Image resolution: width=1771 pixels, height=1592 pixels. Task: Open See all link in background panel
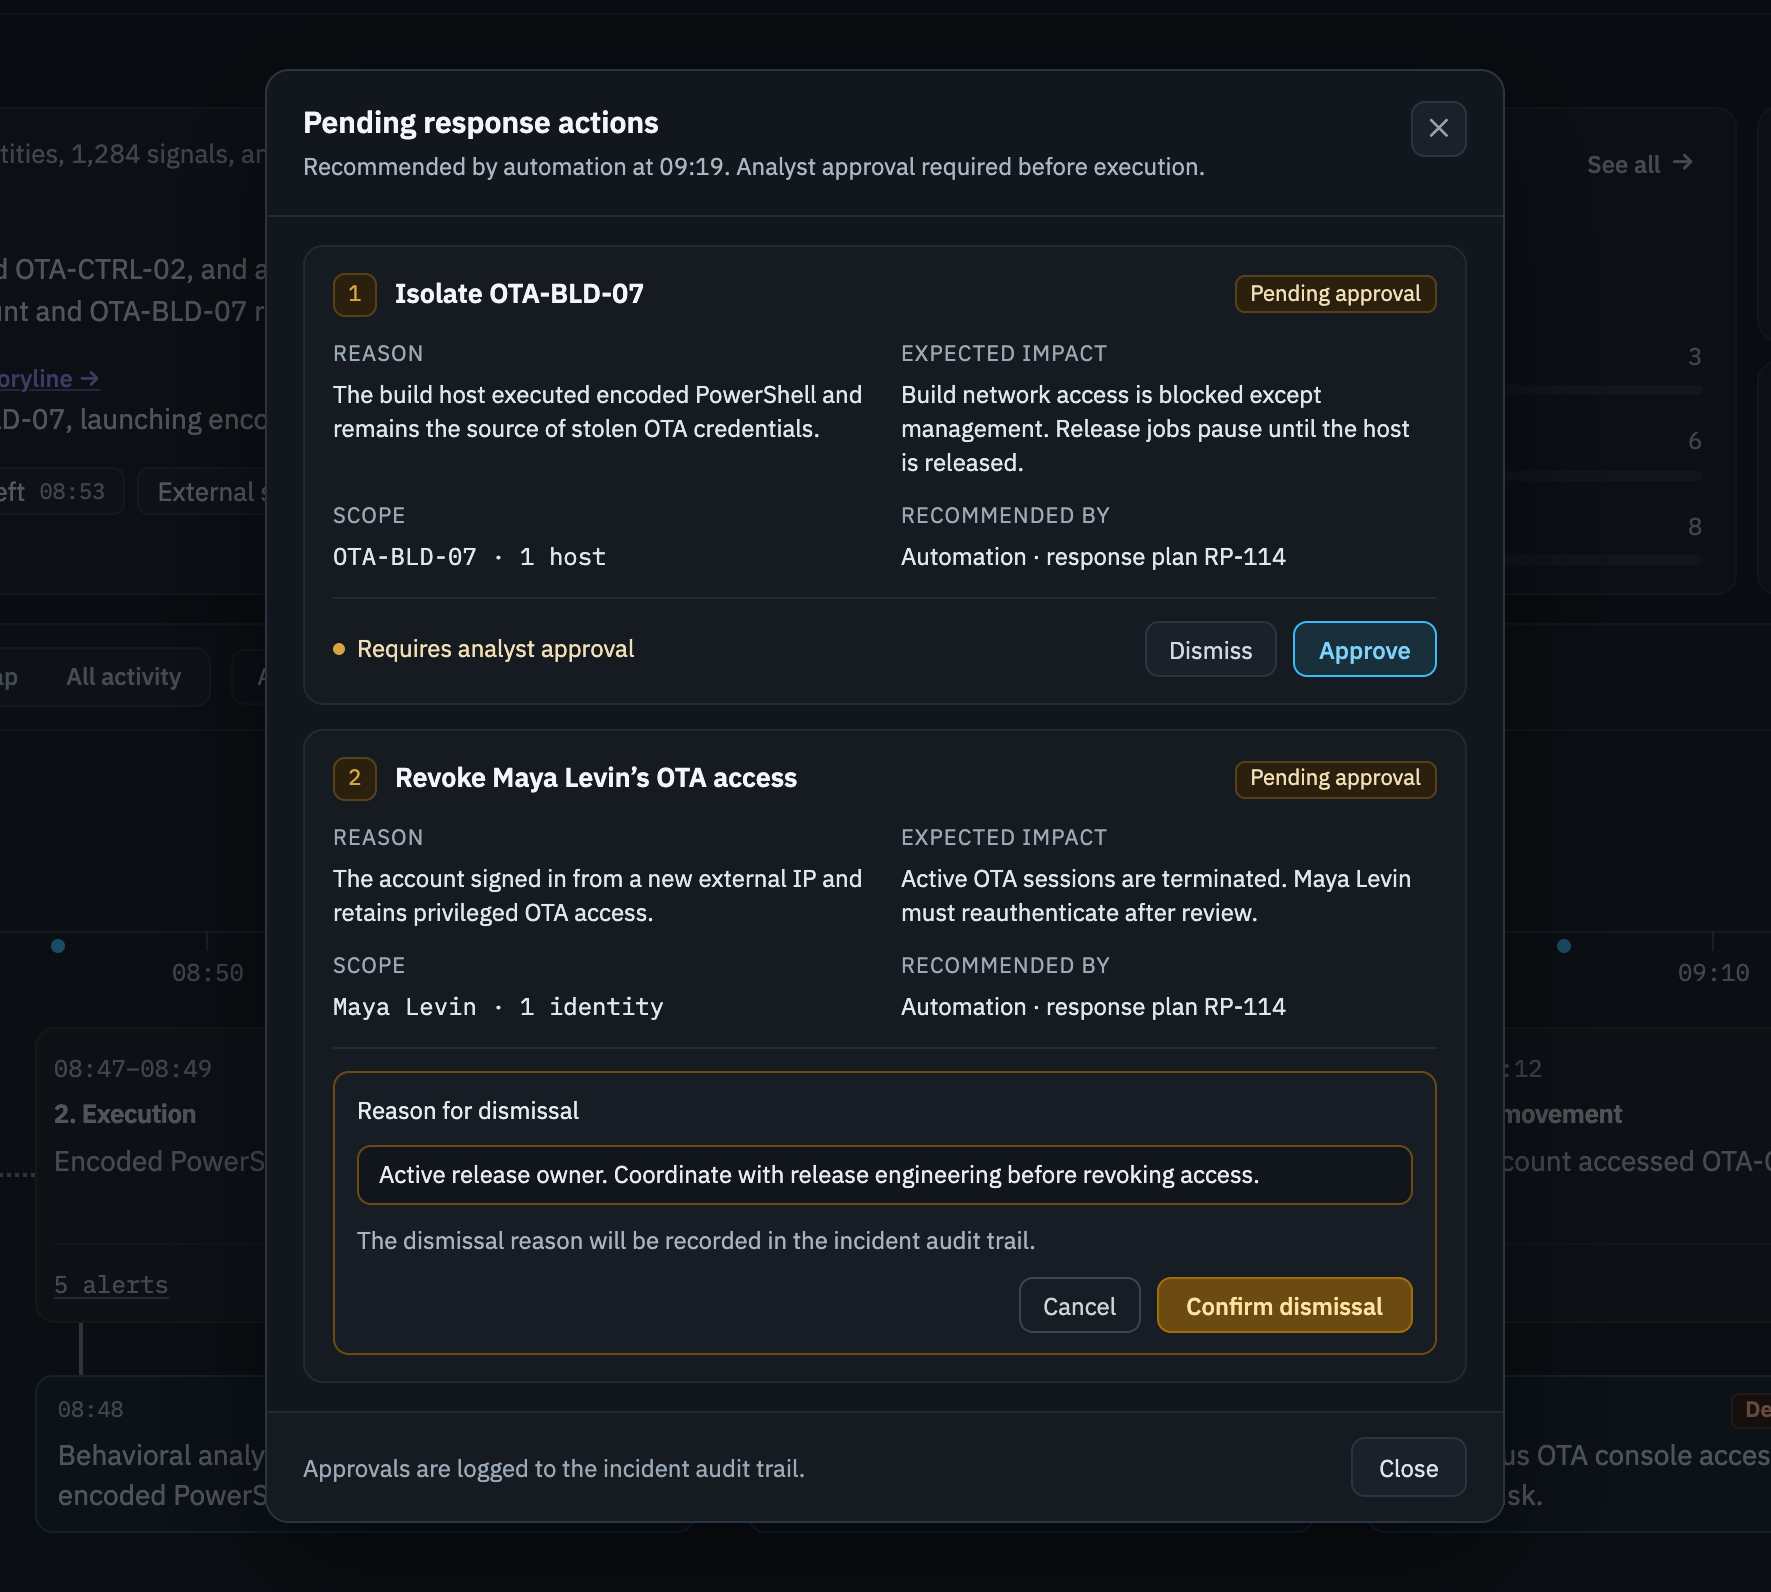(x=1639, y=164)
